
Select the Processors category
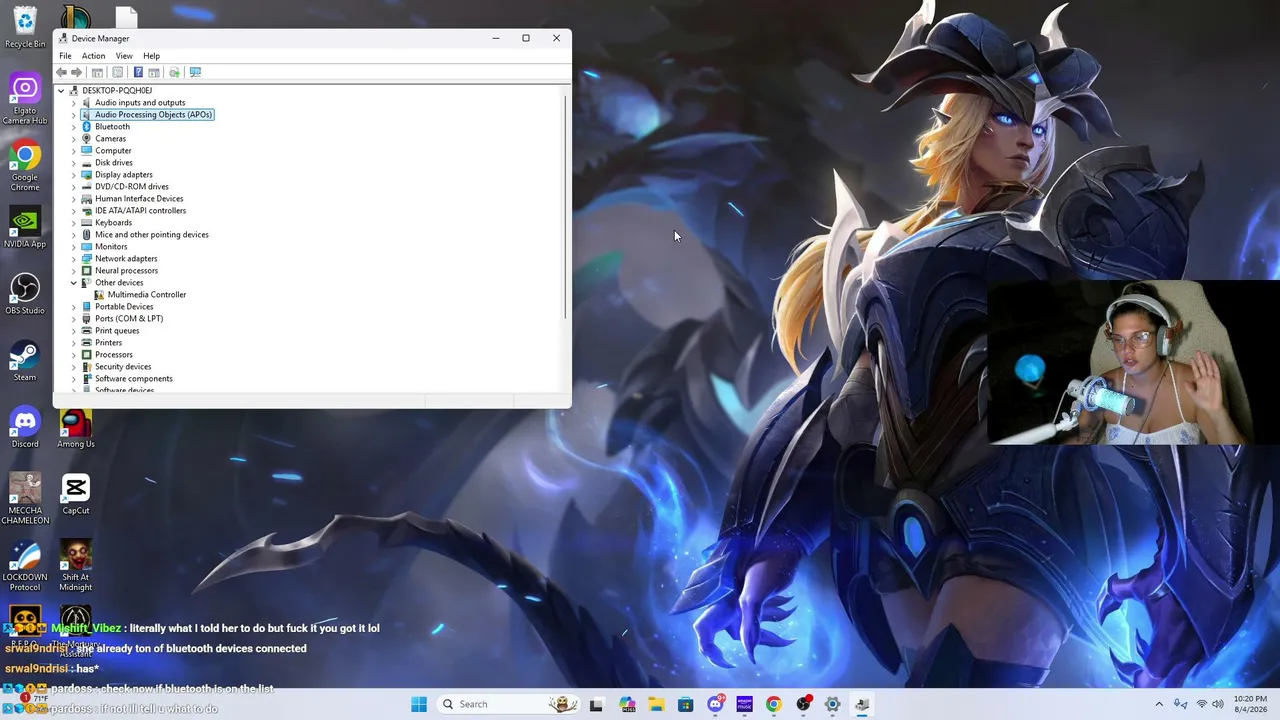point(114,355)
